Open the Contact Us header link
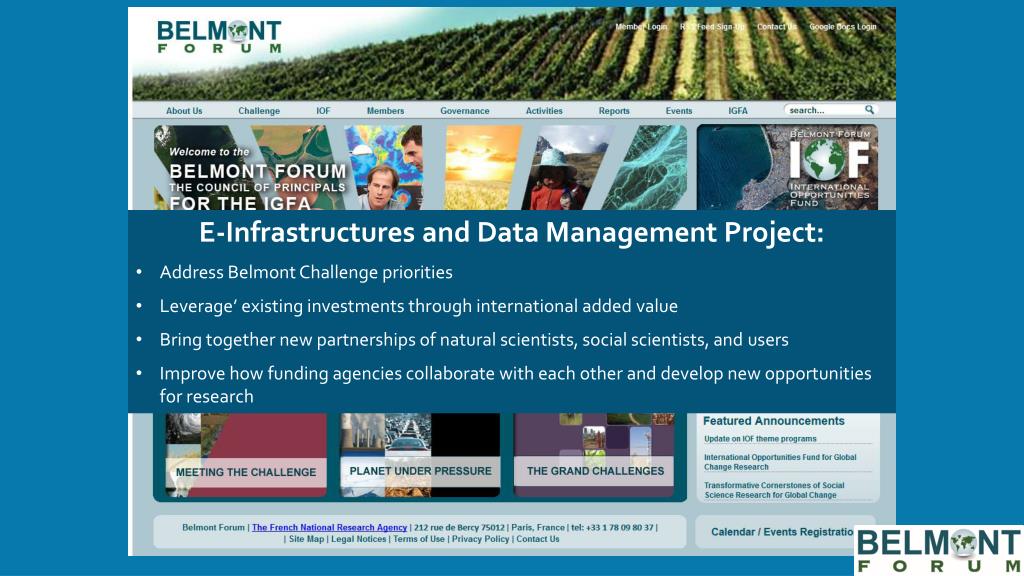 tap(776, 27)
